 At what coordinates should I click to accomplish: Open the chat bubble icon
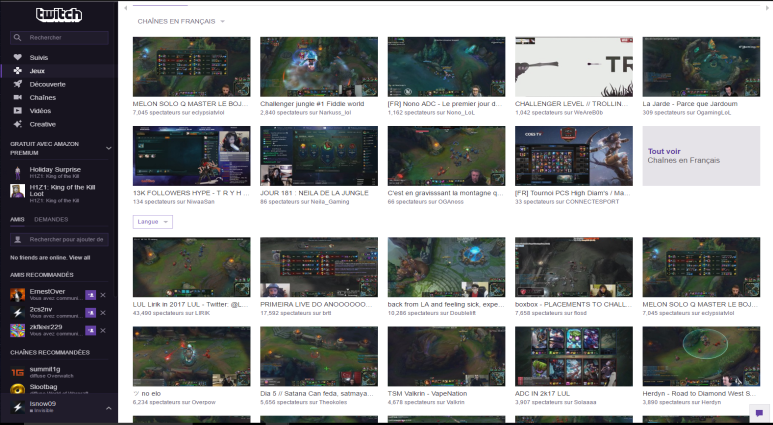tap(759, 413)
